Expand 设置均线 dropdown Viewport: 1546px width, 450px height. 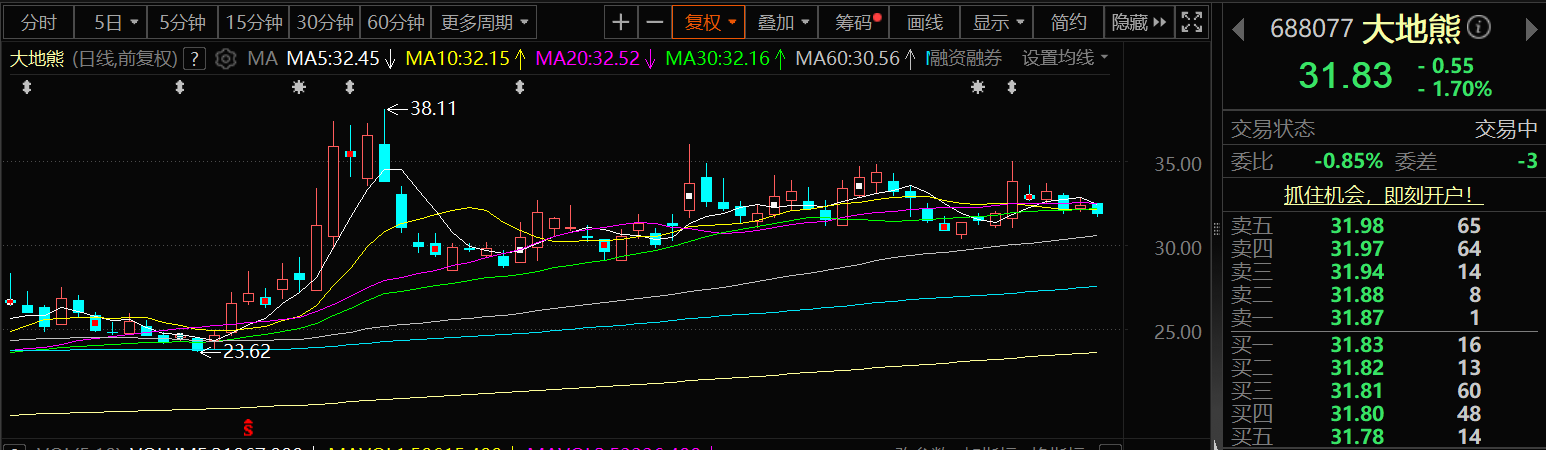[1065, 59]
